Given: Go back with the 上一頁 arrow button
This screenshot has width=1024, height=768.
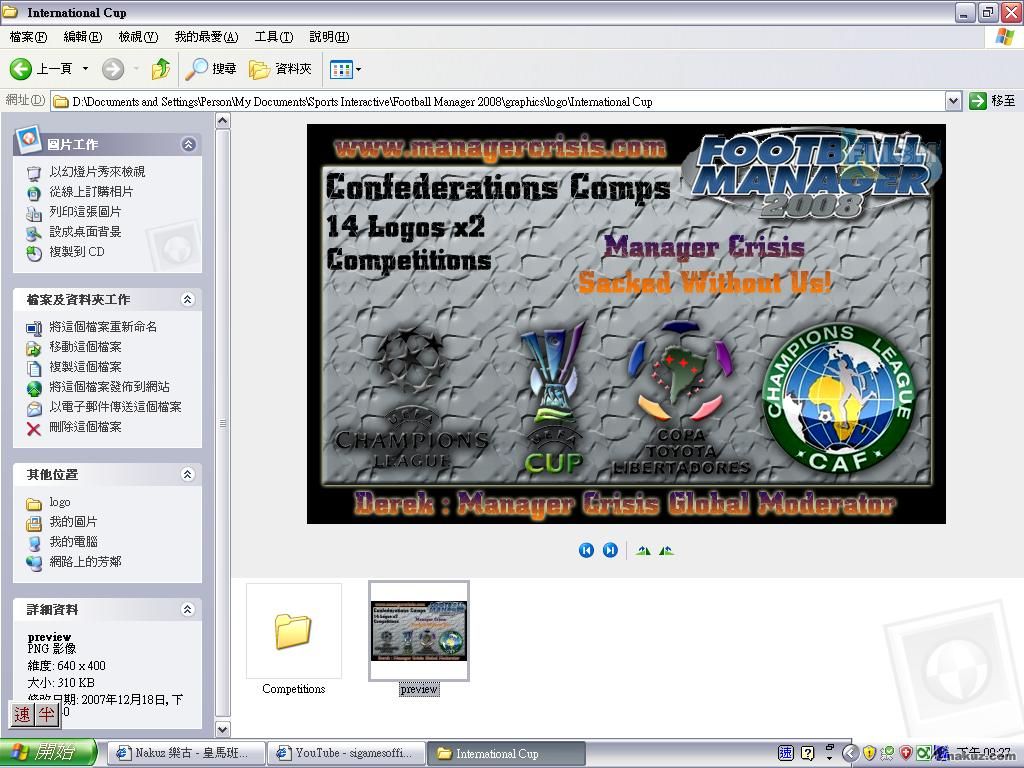Looking at the screenshot, I should (40, 69).
